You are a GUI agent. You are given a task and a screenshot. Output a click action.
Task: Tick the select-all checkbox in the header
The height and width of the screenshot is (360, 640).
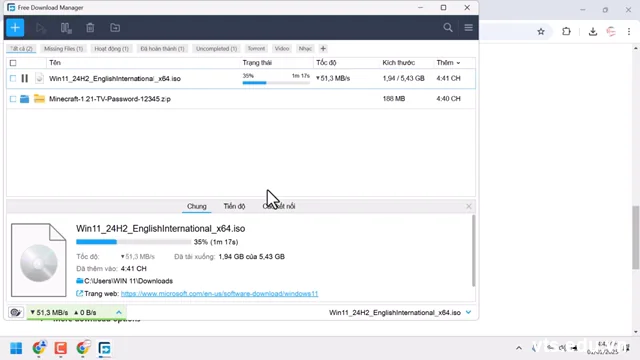coord(13,63)
